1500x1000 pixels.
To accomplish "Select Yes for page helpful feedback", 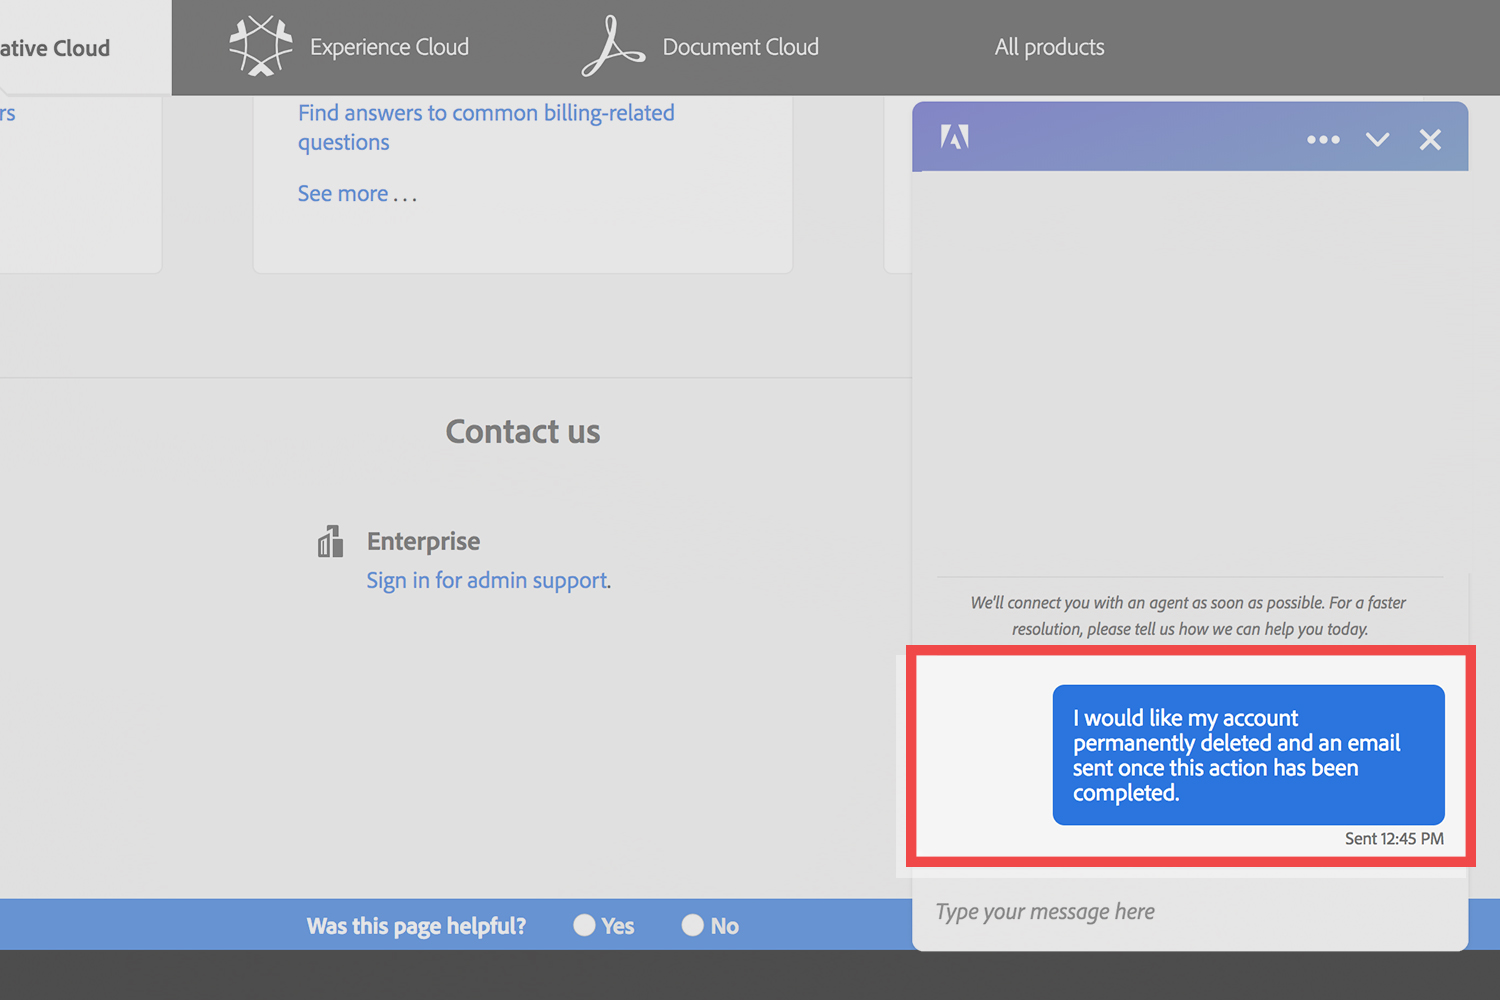I will pyautogui.click(x=585, y=925).
